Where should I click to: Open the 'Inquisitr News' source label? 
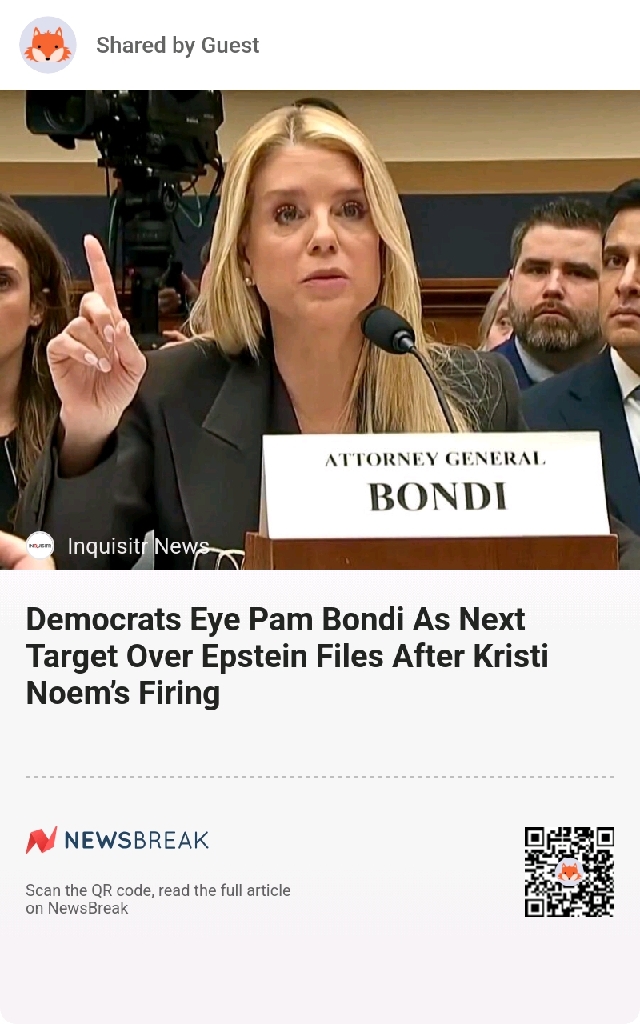coord(138,546)
